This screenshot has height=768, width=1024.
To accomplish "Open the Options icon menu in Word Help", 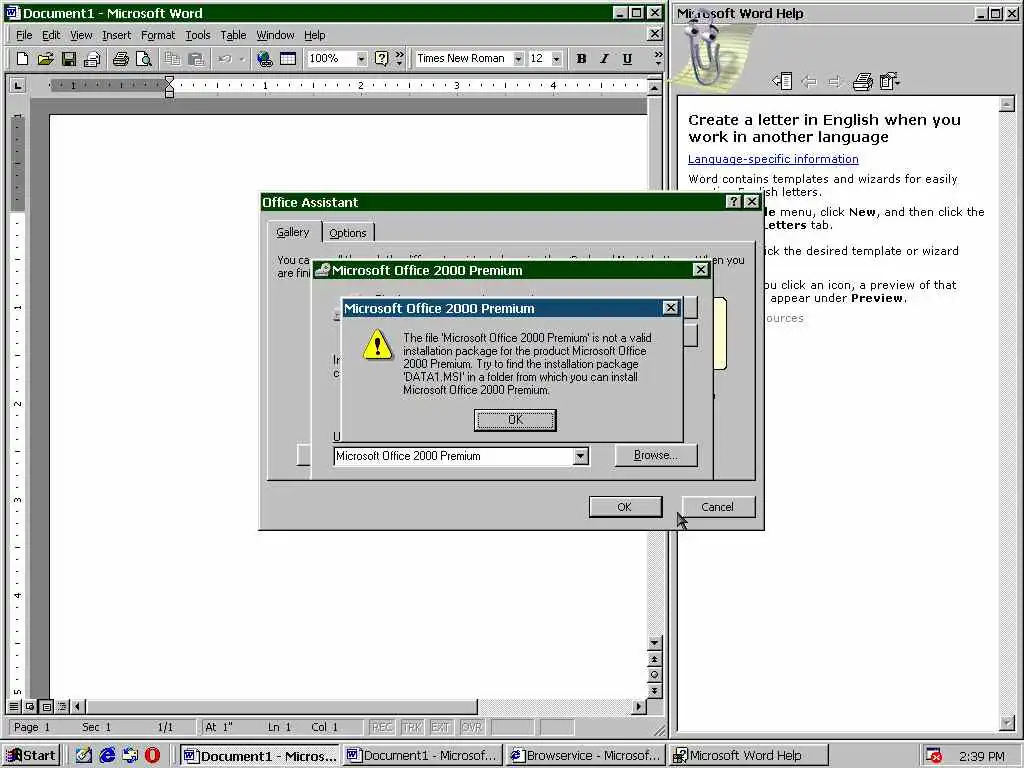I will click(889, 81).
